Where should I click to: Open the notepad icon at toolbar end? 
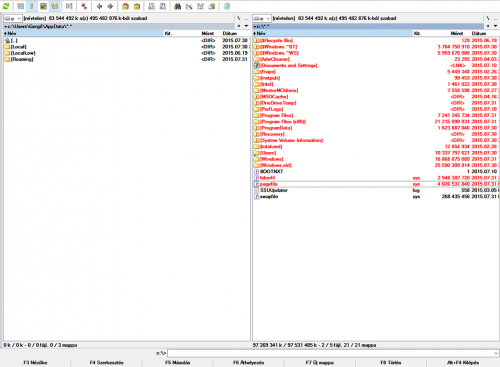[x=227, y=6]
